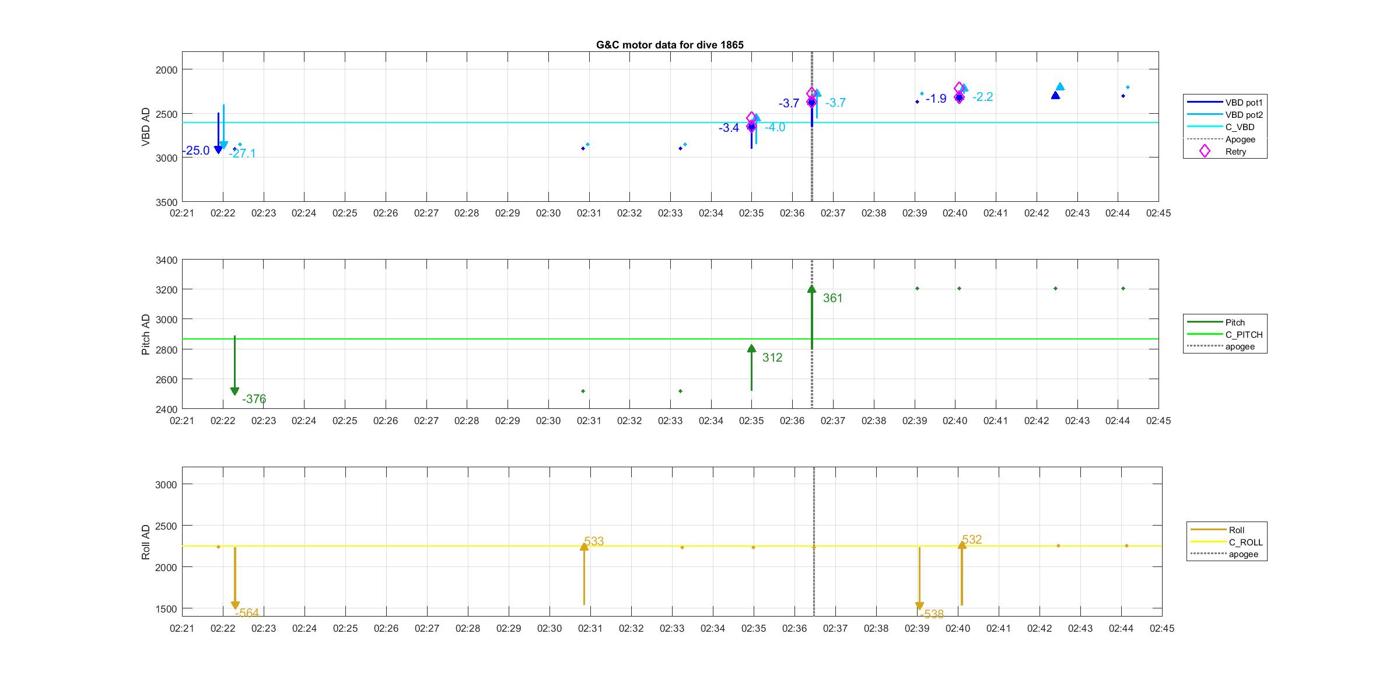Click the '-538' roll data label
The height and width of the screenshot is (693, 1400).
point(932,614)
